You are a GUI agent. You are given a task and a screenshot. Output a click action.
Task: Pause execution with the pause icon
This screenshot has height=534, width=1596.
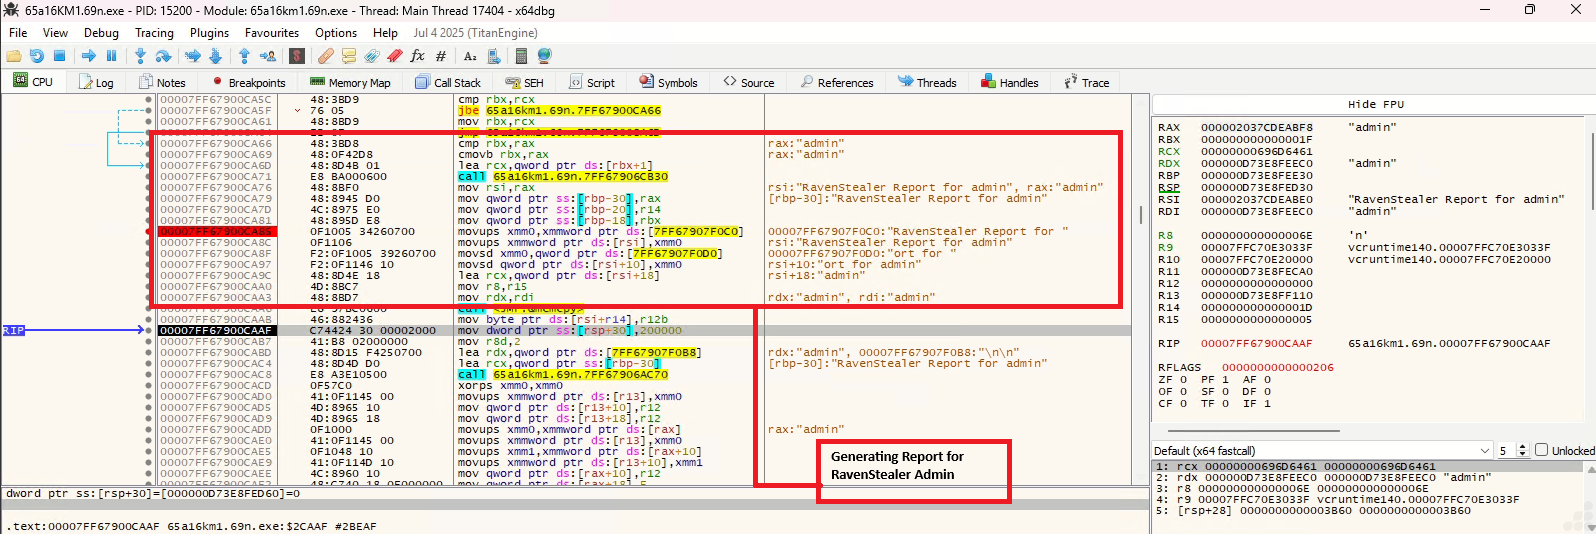(111, 56)
